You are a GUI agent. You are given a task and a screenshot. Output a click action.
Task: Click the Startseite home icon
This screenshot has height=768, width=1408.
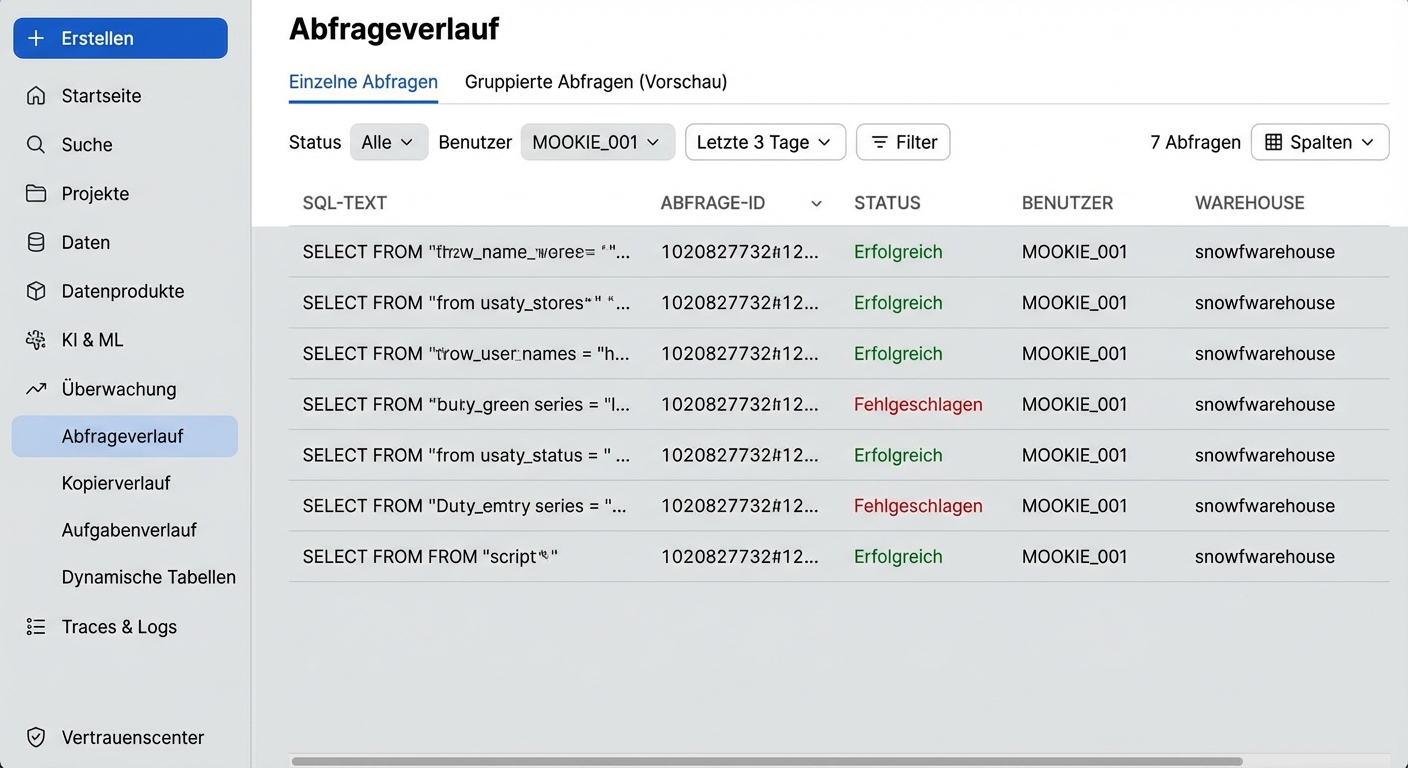[36, 96]
